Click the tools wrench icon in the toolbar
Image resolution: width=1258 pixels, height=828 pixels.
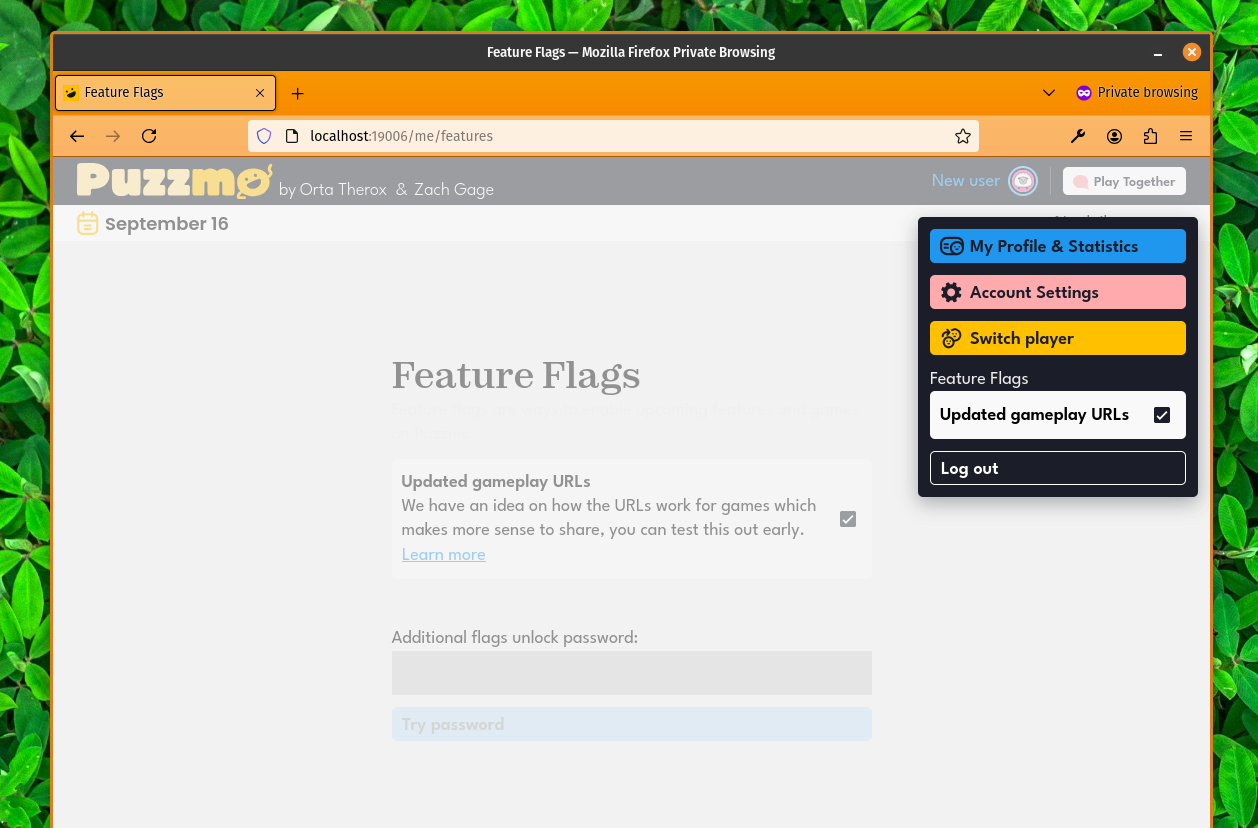[x=1078, y=136]
